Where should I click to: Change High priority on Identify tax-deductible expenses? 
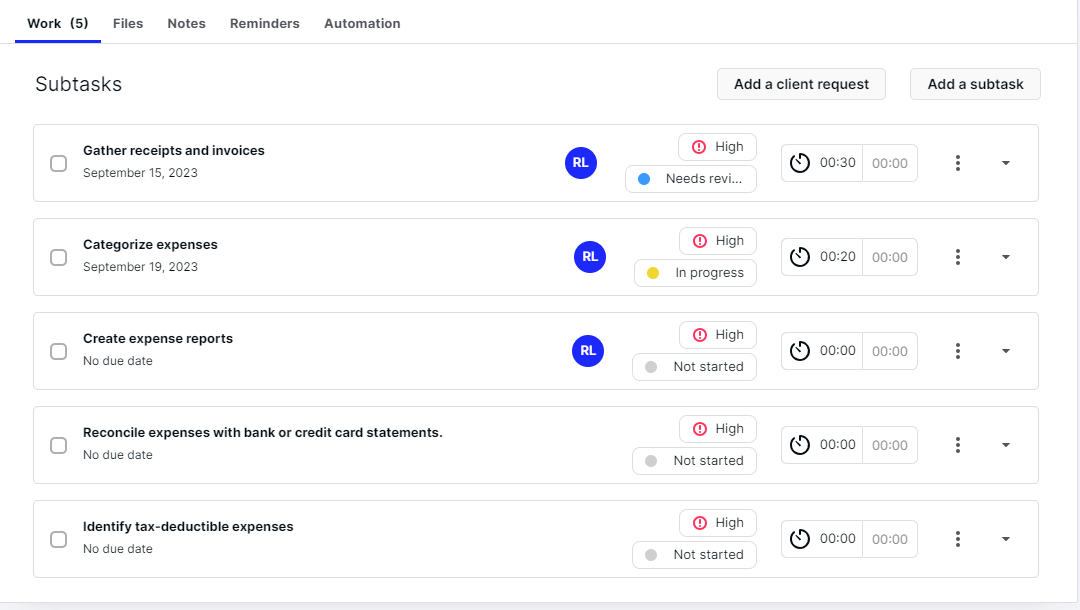click(x=718, y=523)
